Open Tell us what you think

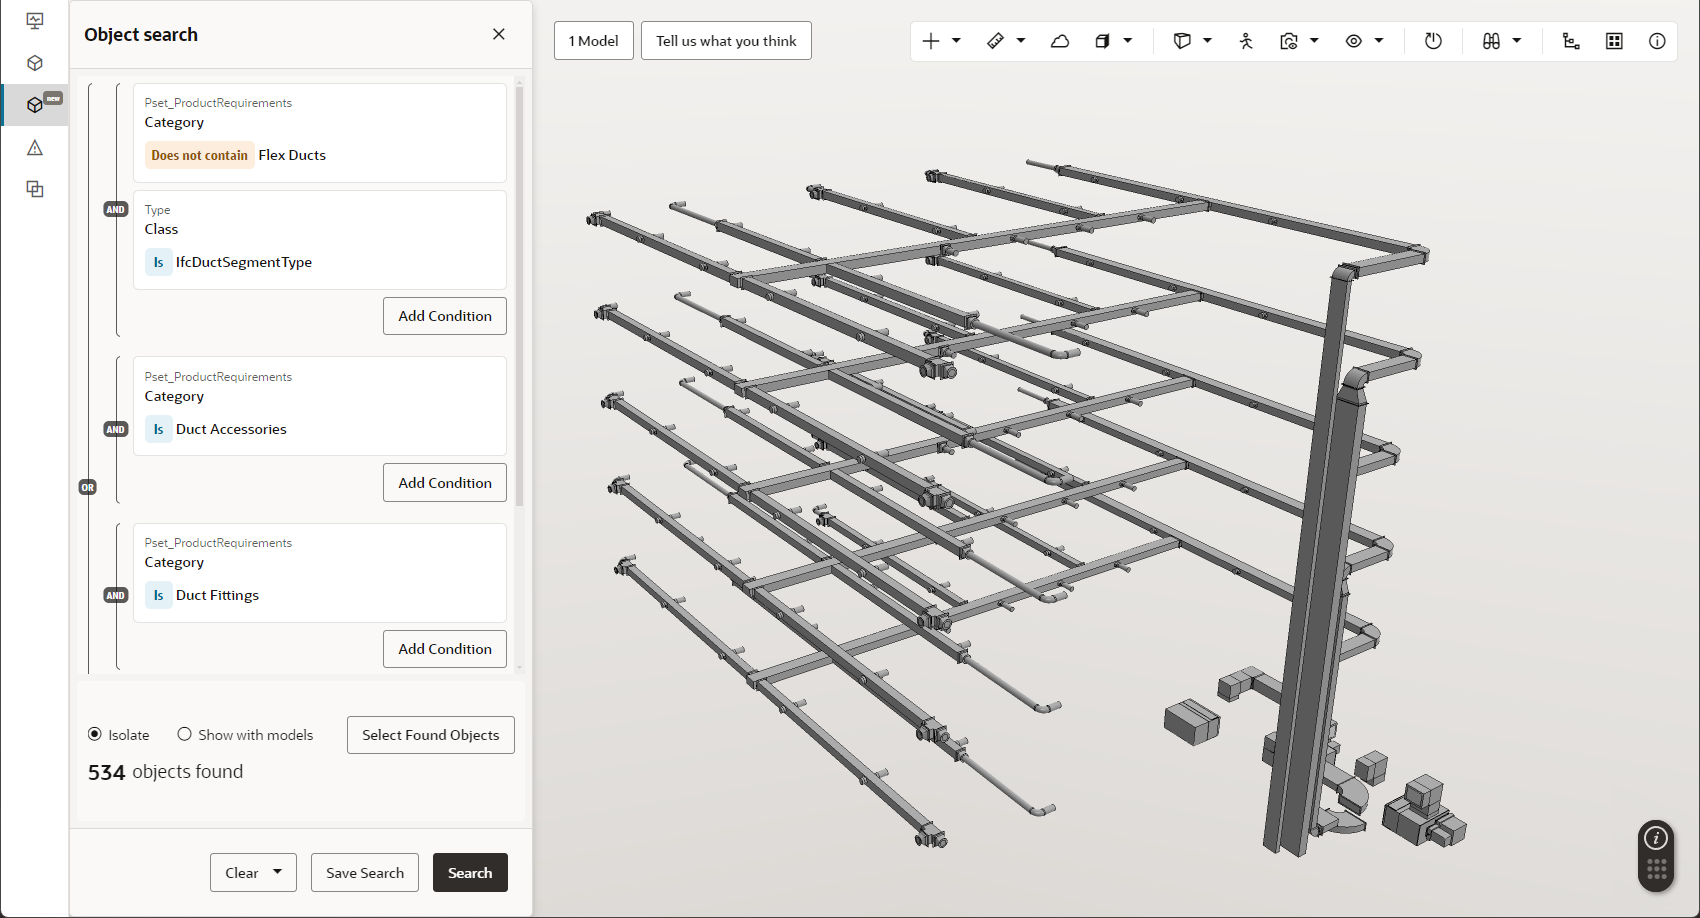[x=726, y=41]
